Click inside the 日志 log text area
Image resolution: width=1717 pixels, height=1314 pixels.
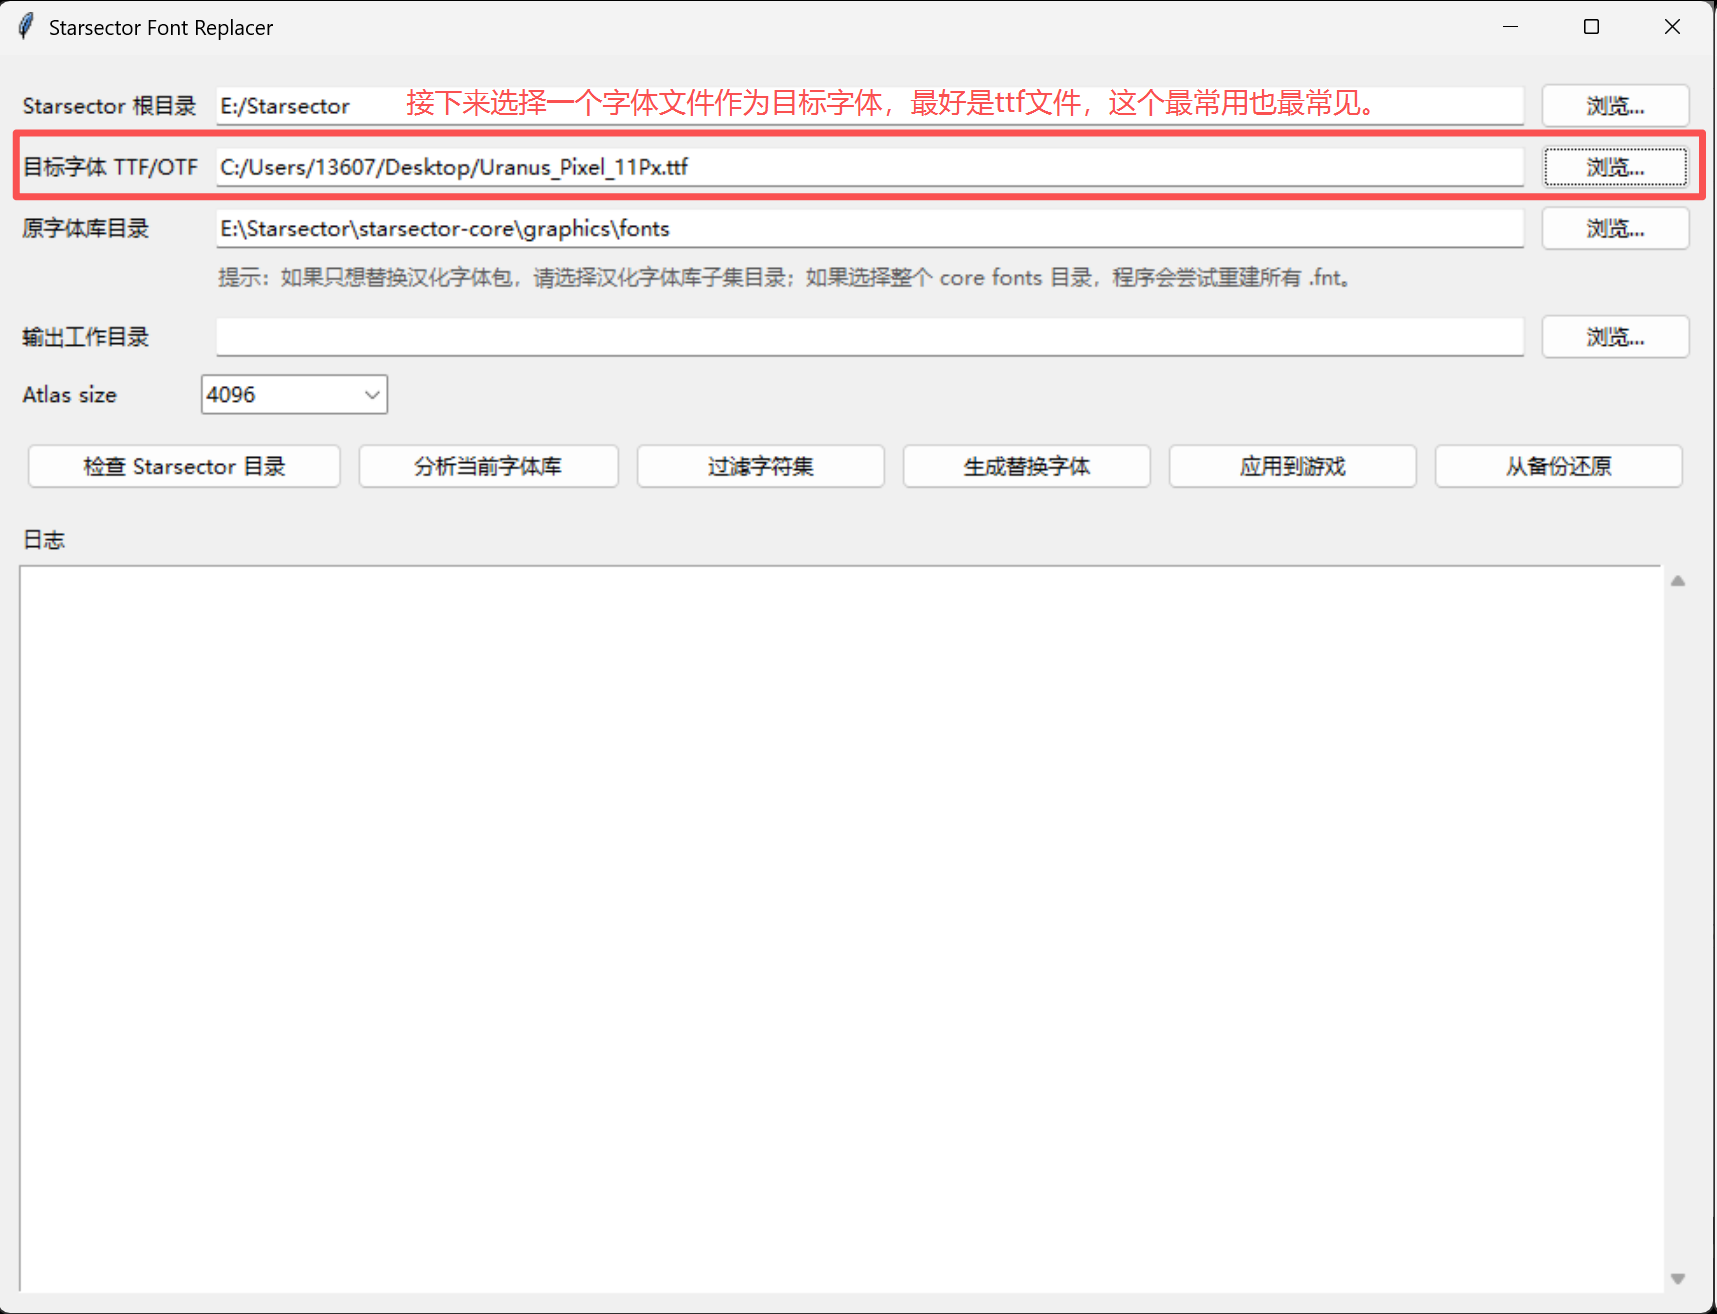(840, 928)
